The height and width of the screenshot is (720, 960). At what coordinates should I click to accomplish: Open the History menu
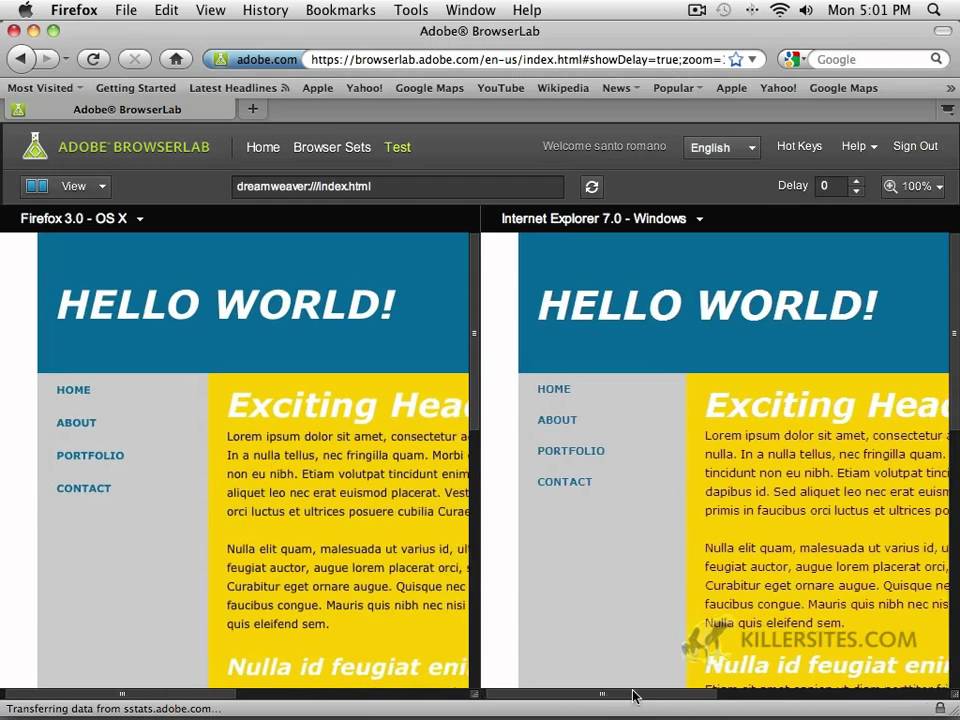(265, 10)
